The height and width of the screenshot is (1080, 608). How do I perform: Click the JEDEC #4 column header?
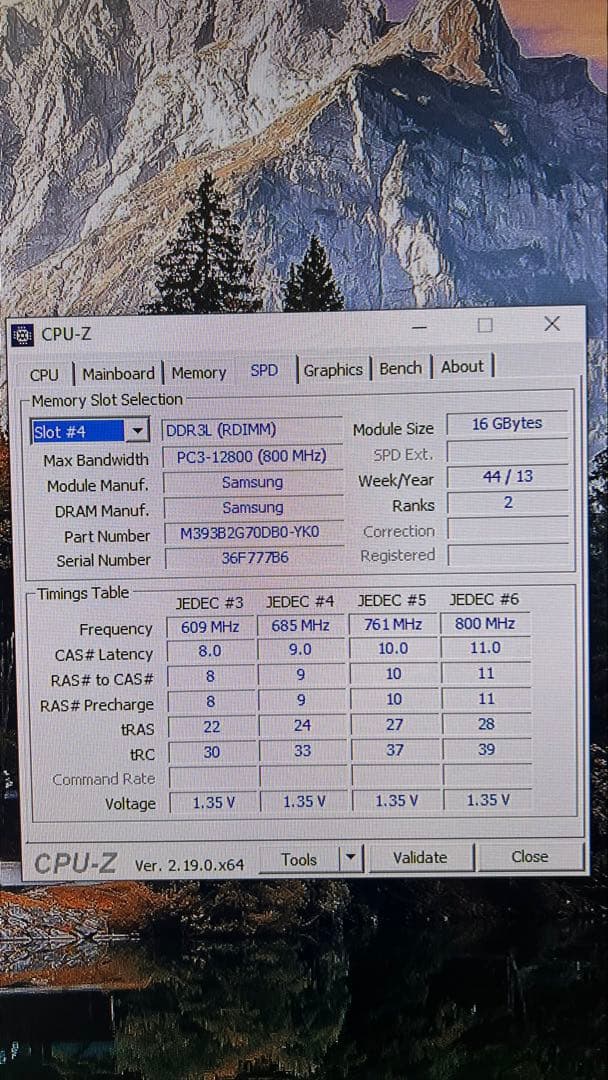(300, 601)
